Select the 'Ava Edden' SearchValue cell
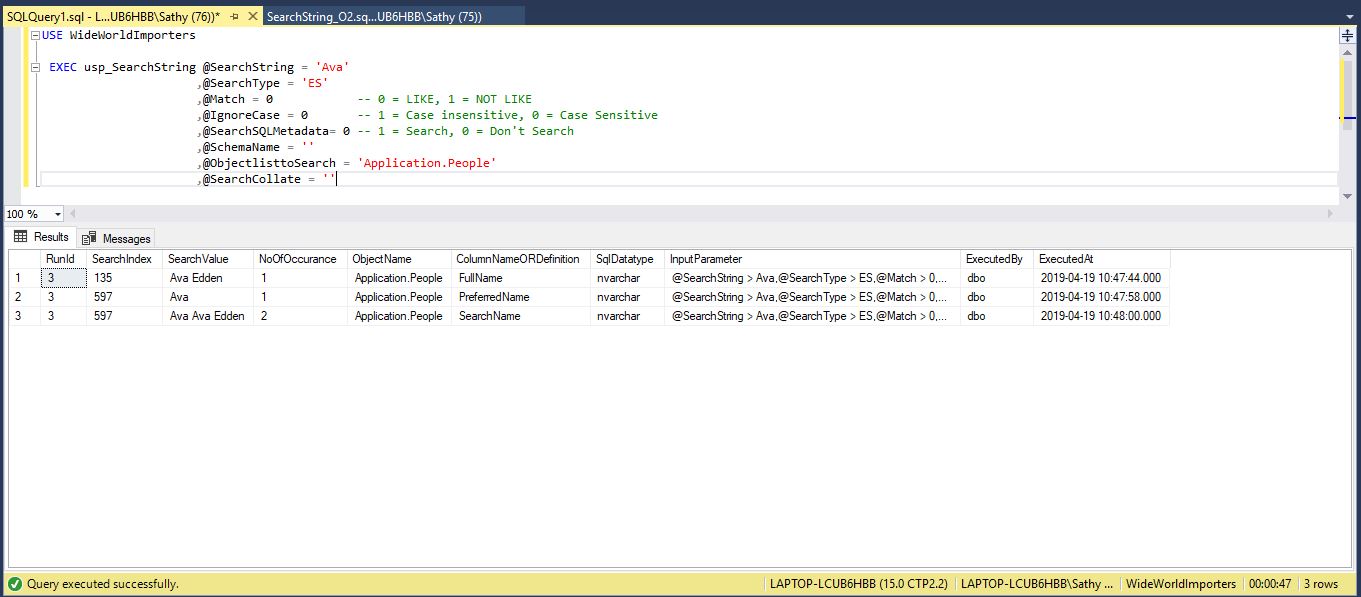Screen dimensions: 1361x597 (208, 278)
